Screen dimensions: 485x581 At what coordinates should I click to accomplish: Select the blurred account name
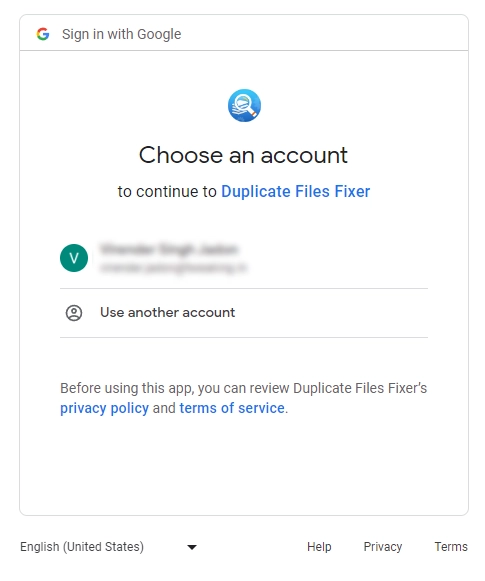click(x=169, y=249)
